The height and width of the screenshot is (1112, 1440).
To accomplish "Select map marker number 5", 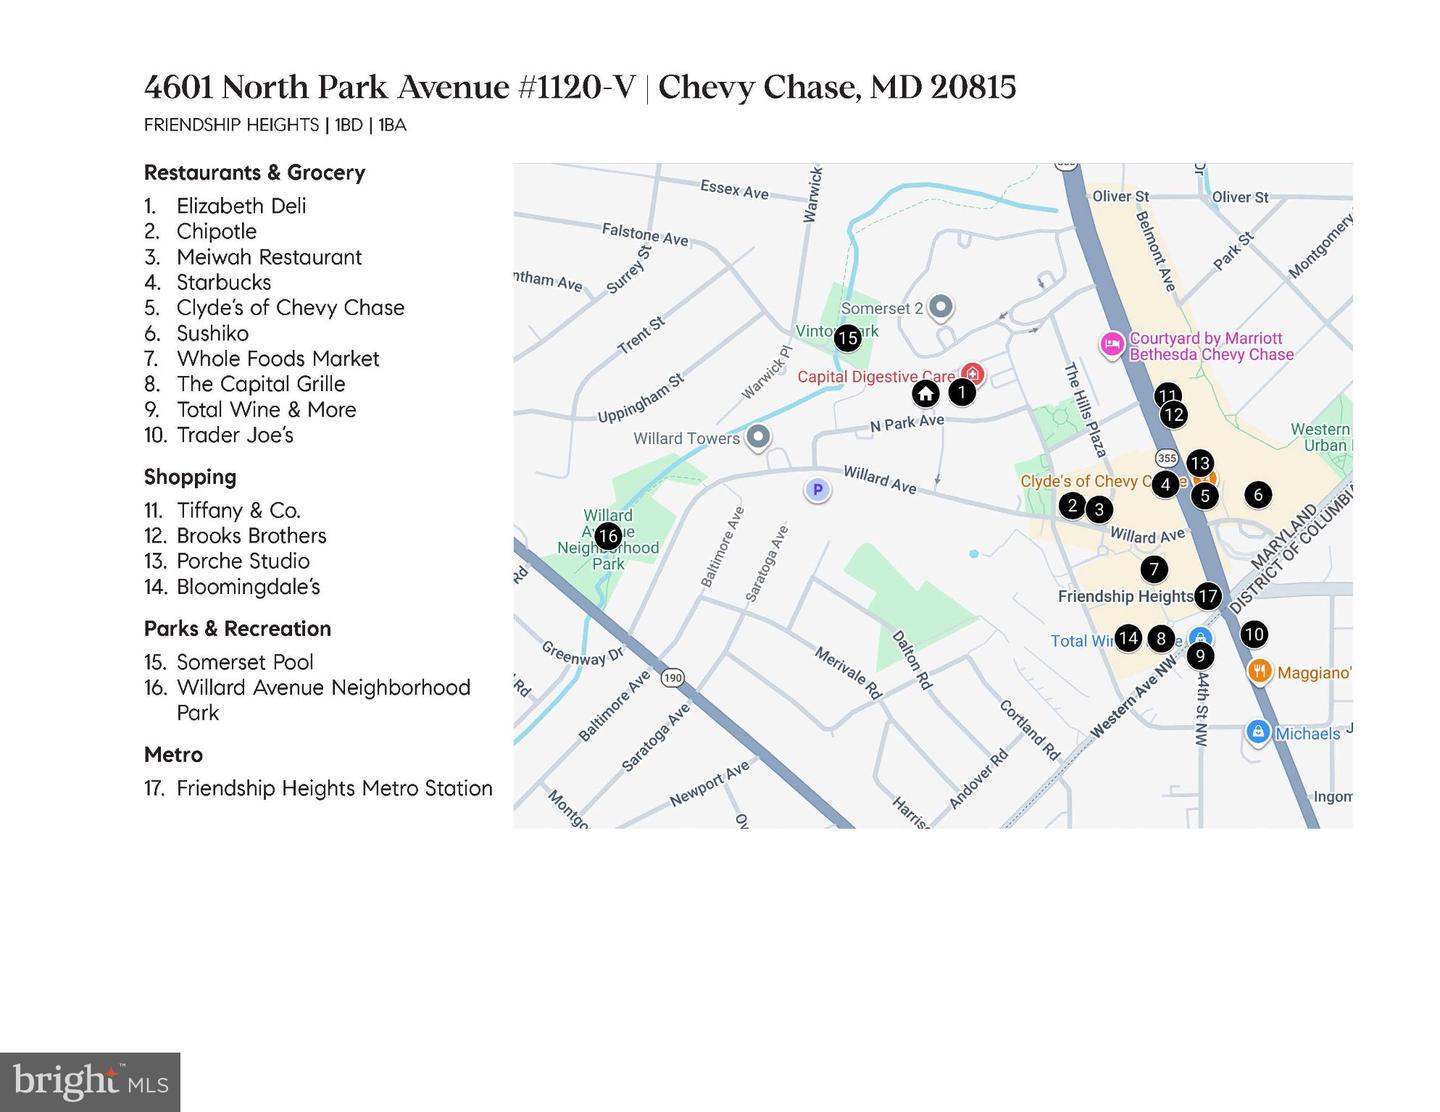I will click(x=1205, y=495).
